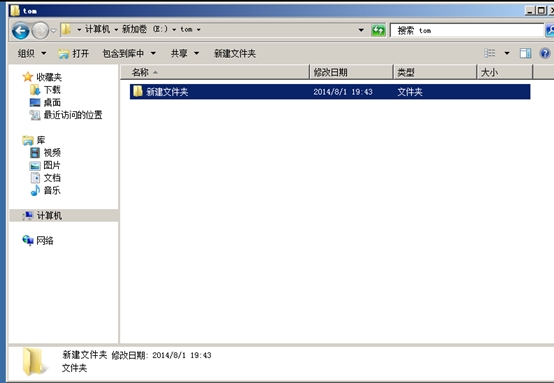Minimize the tom window
554x383 pixels.
(530, 11)
